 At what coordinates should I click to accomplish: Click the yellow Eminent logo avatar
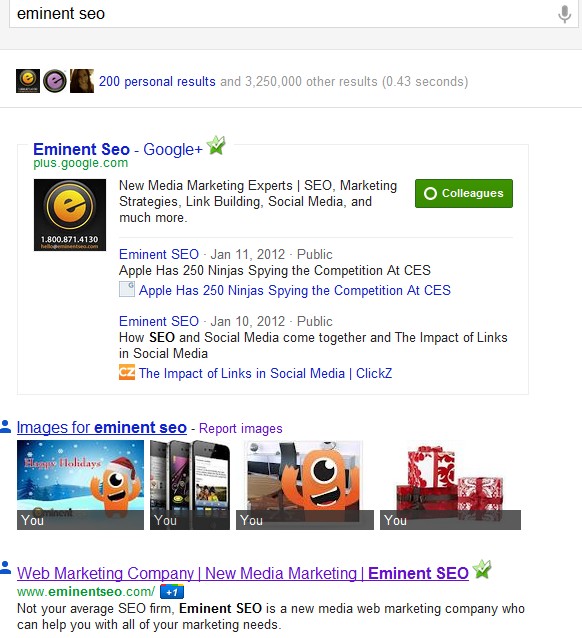(x=28, y=81)
